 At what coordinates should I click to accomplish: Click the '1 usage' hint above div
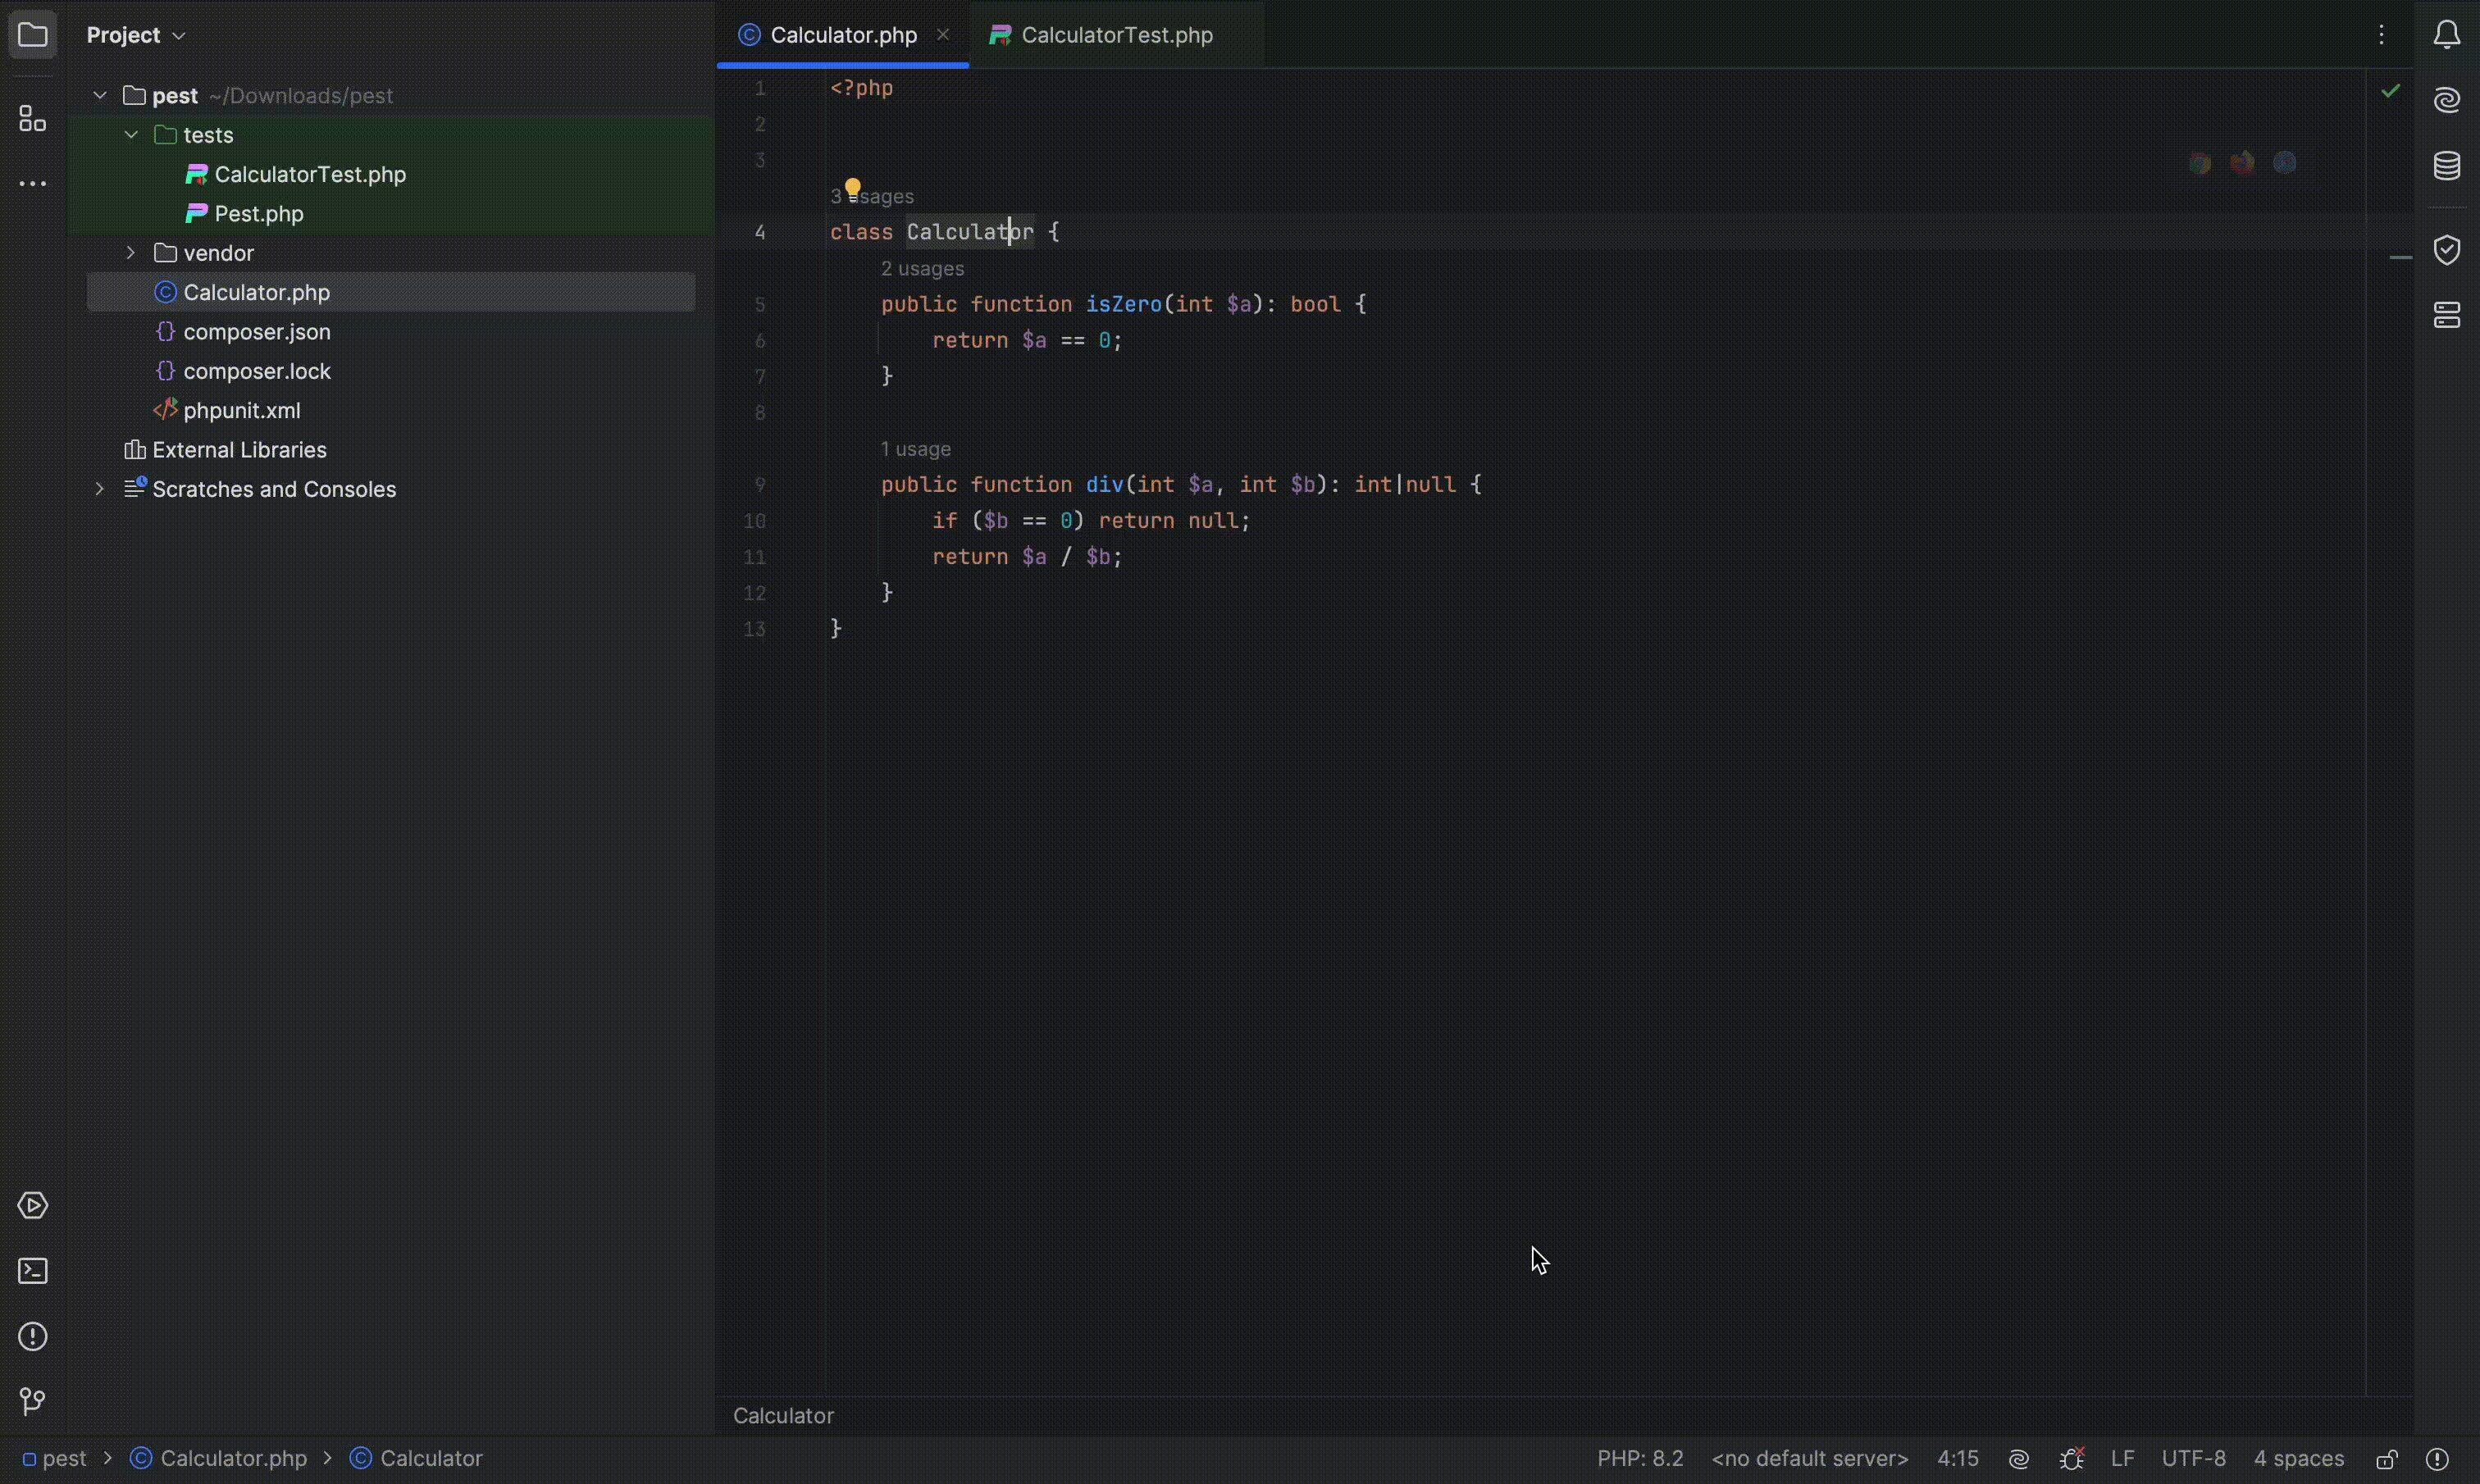[x=916, y=450]
